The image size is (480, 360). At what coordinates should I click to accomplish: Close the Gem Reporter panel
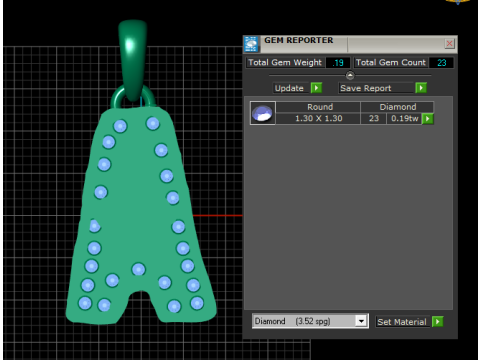click(x=449, y=43)
